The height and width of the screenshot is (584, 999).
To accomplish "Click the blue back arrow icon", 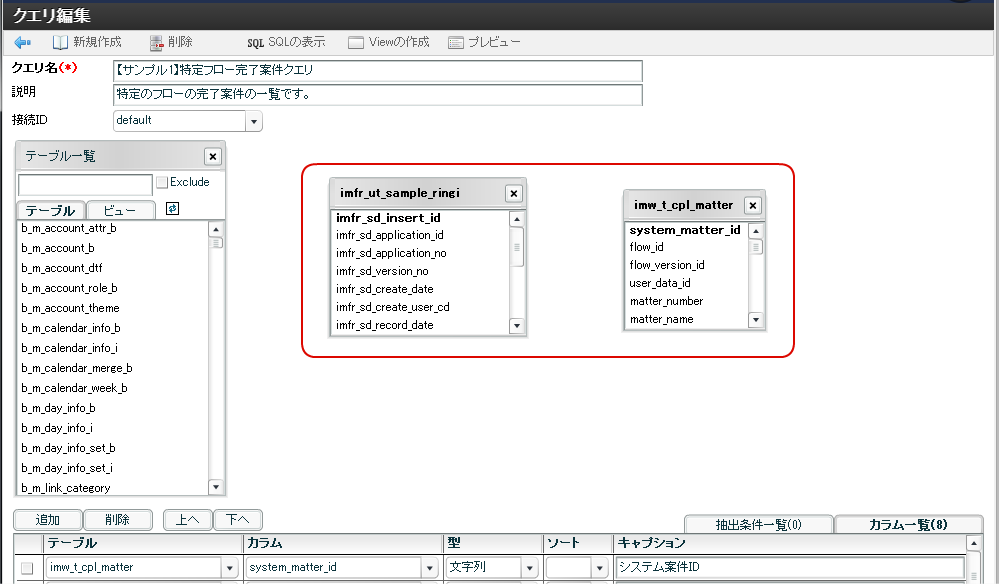I will (x=23, y=43).
